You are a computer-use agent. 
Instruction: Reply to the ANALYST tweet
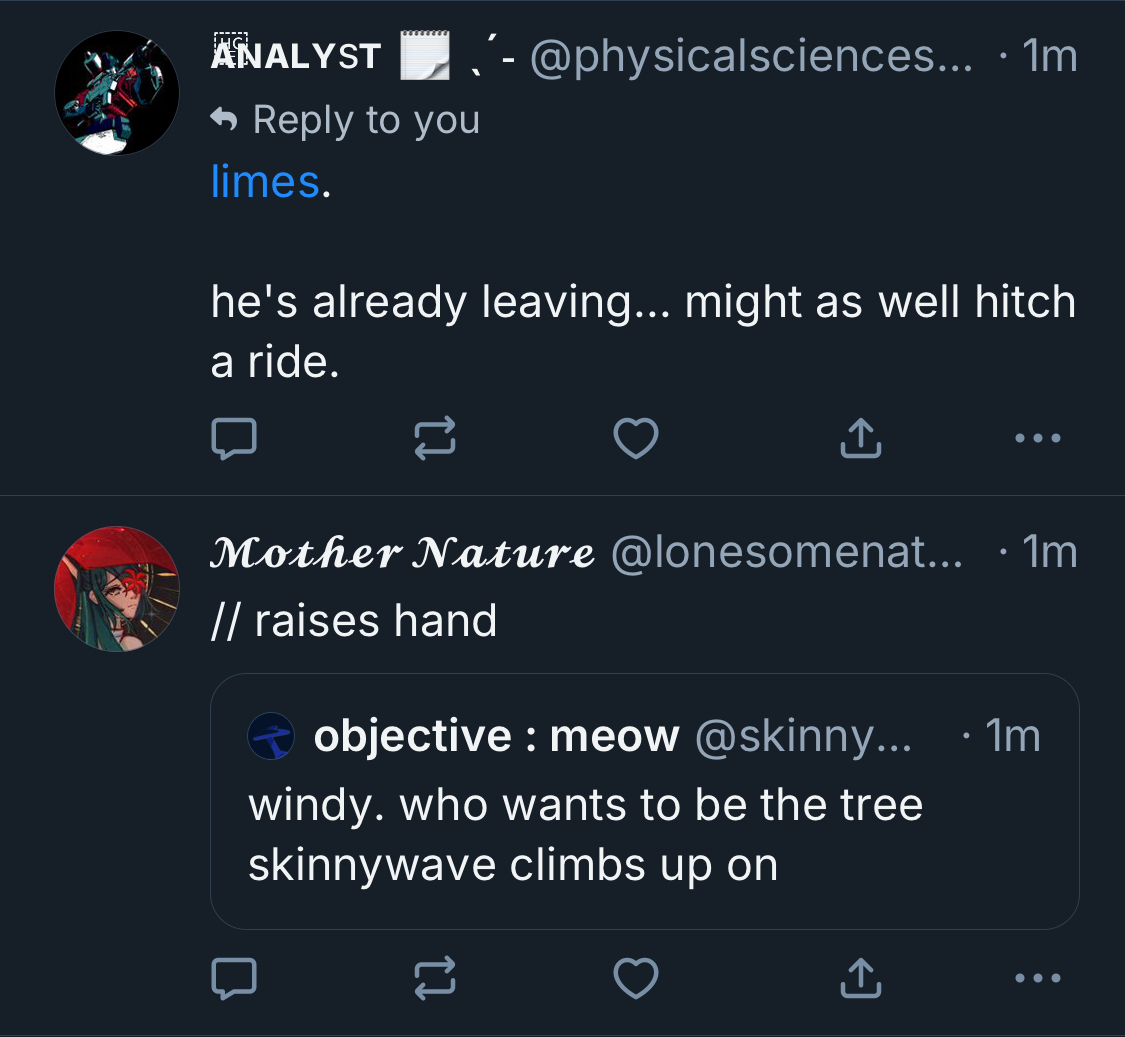234,439
